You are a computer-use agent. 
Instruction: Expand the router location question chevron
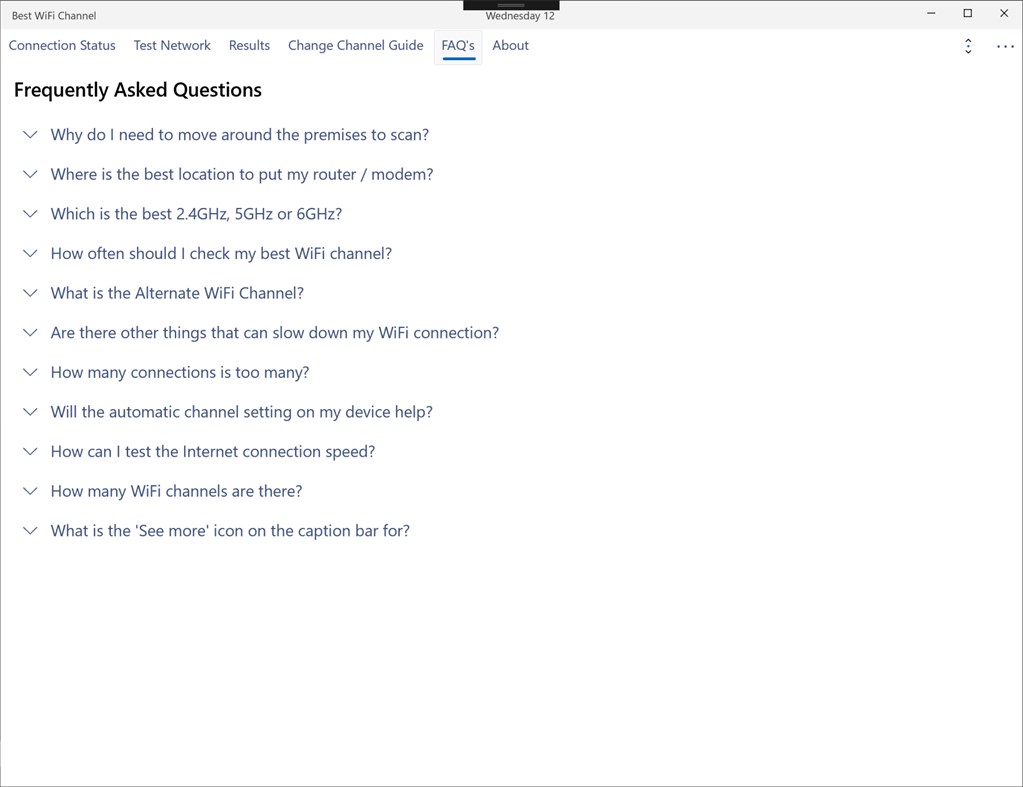tap(30, 174)
